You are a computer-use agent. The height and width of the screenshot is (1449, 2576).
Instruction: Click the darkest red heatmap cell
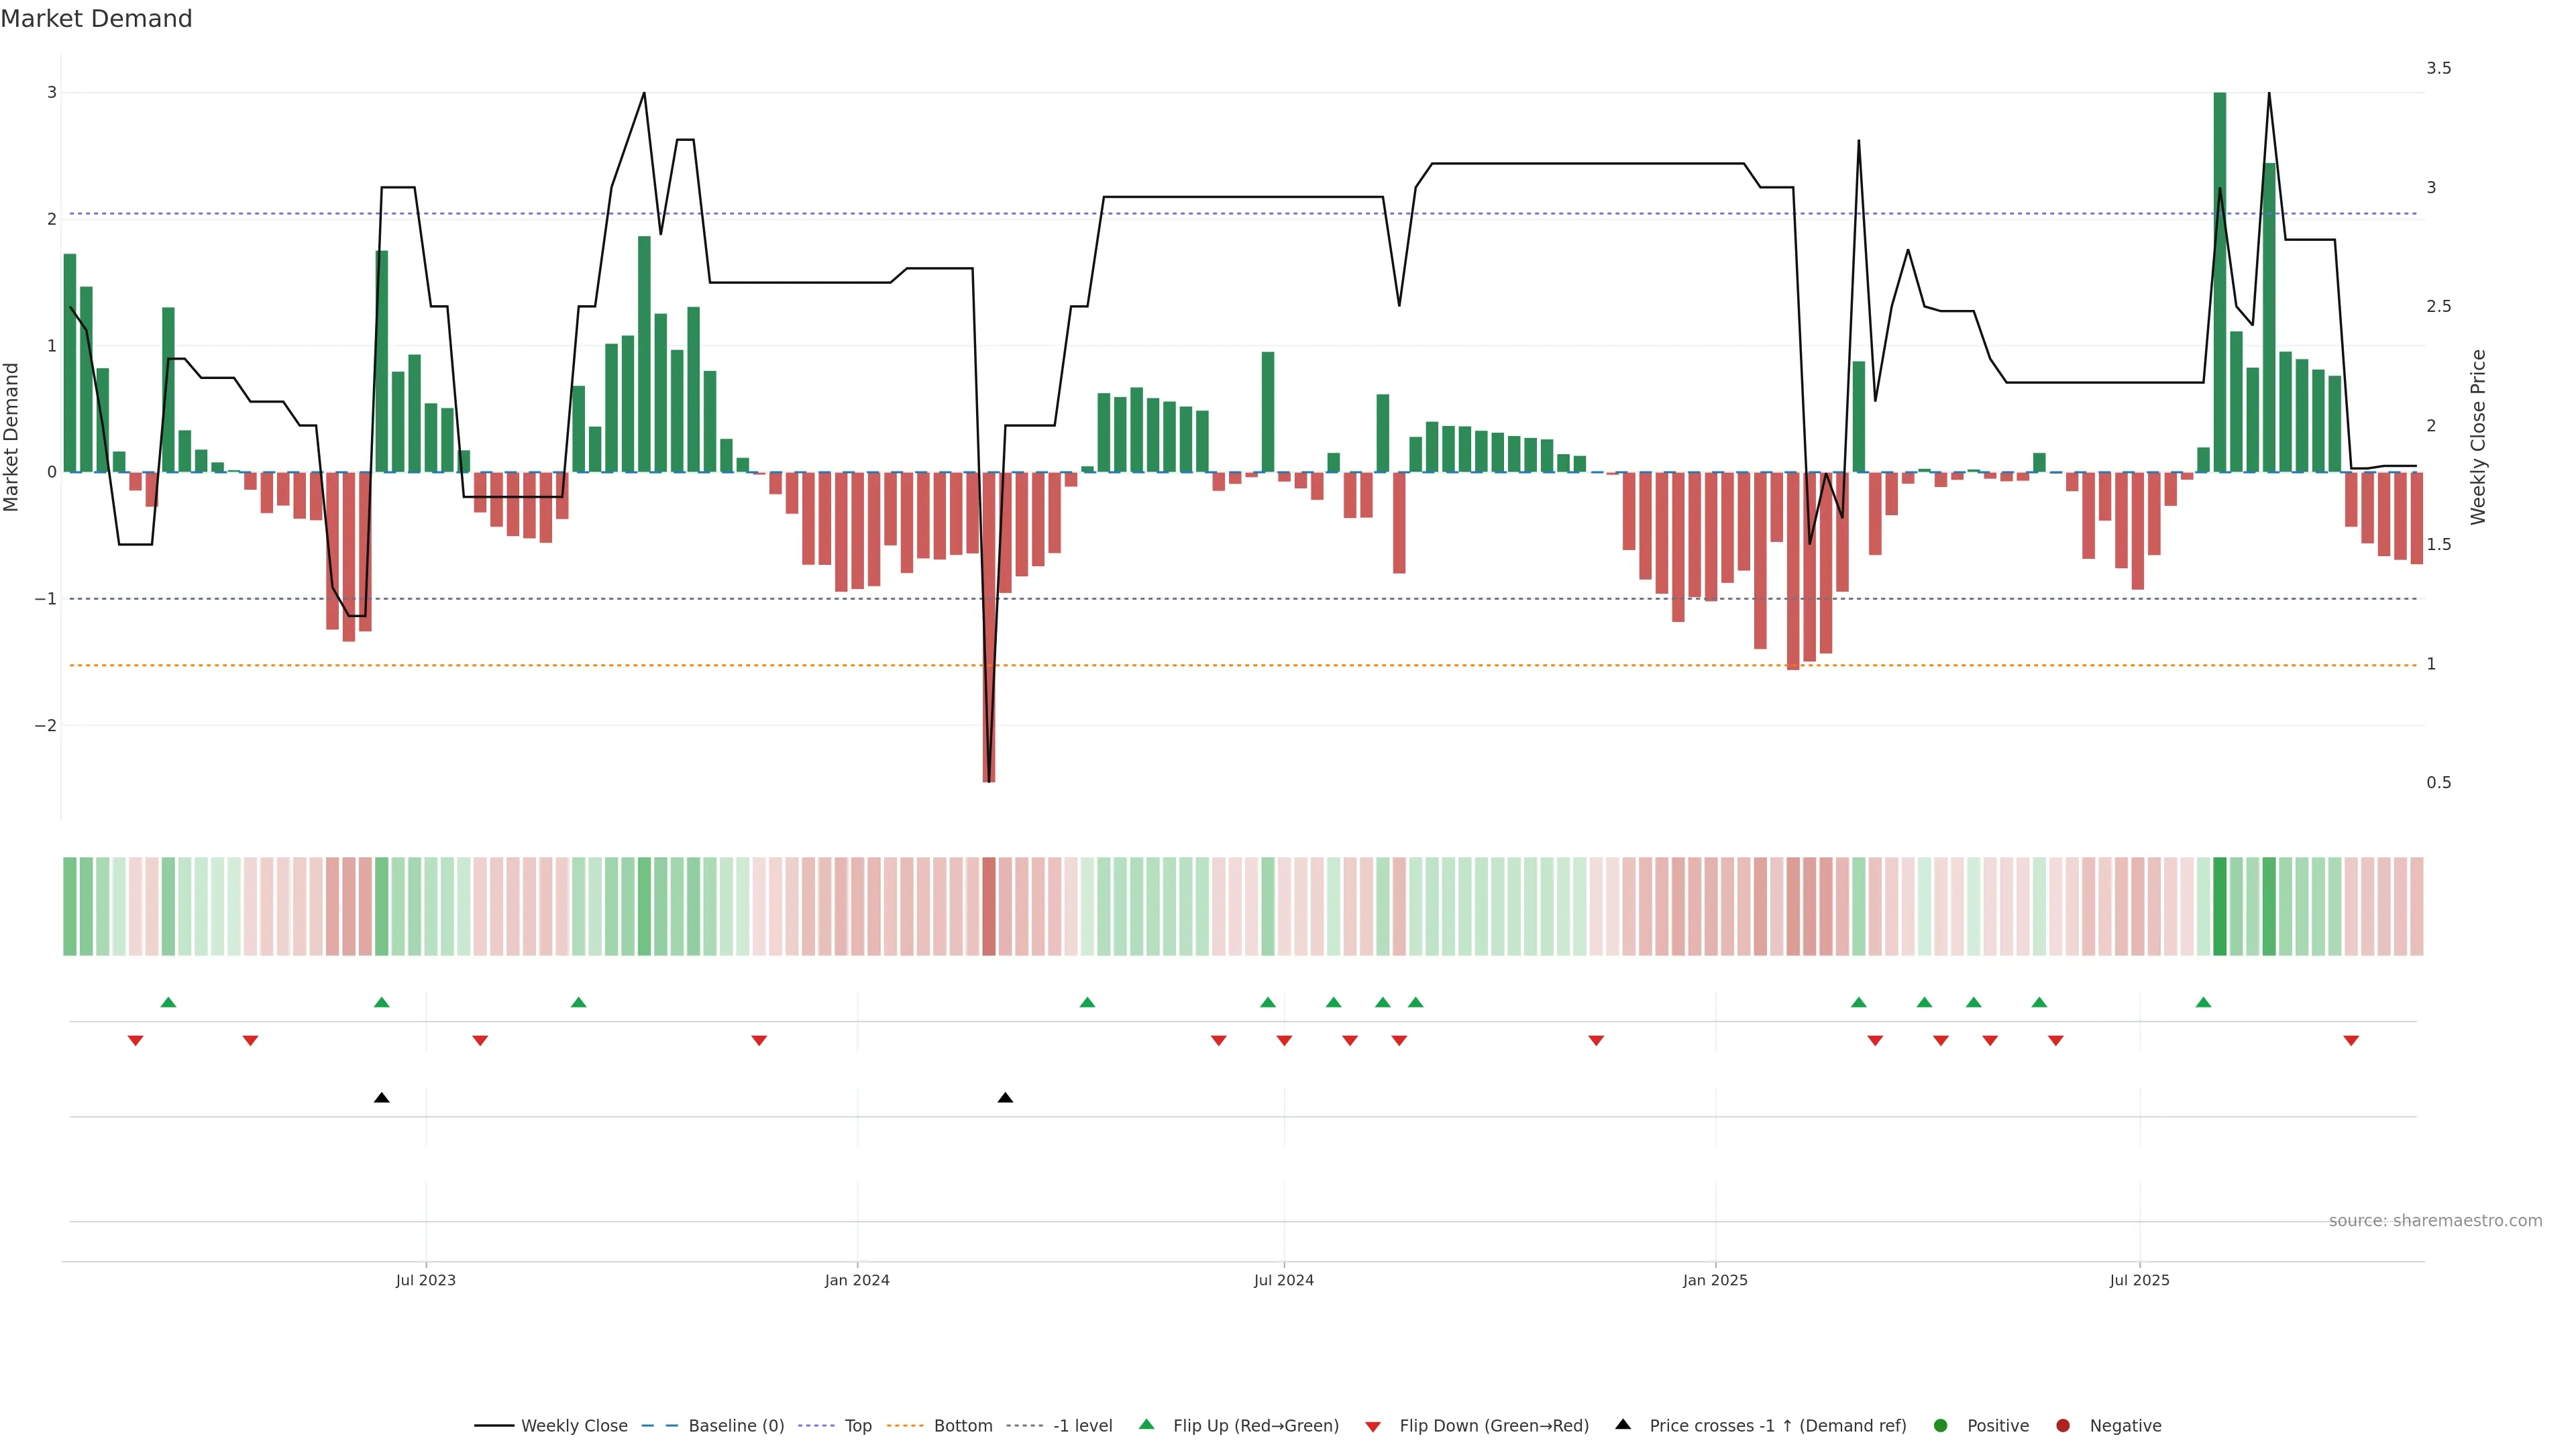tap(989, 906)
